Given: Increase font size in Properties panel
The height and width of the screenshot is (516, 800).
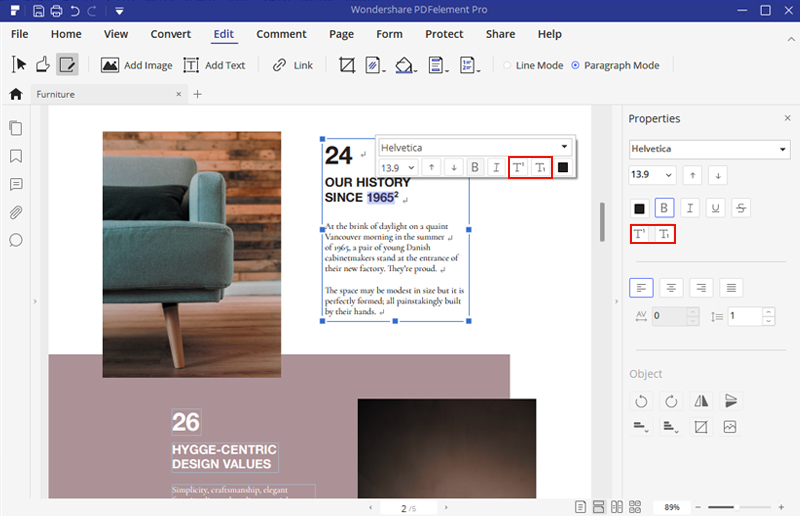Looking at the screenshot, I should click(x=692, y=175).
